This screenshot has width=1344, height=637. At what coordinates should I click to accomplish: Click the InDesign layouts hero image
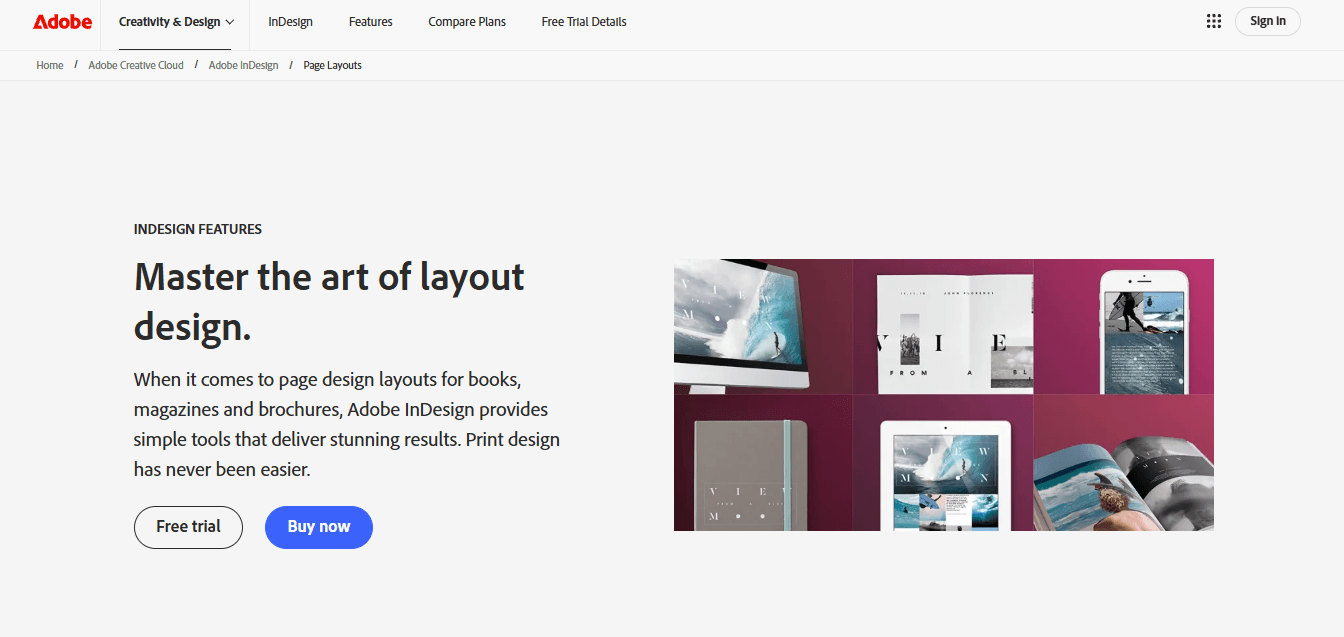[944, 395]
